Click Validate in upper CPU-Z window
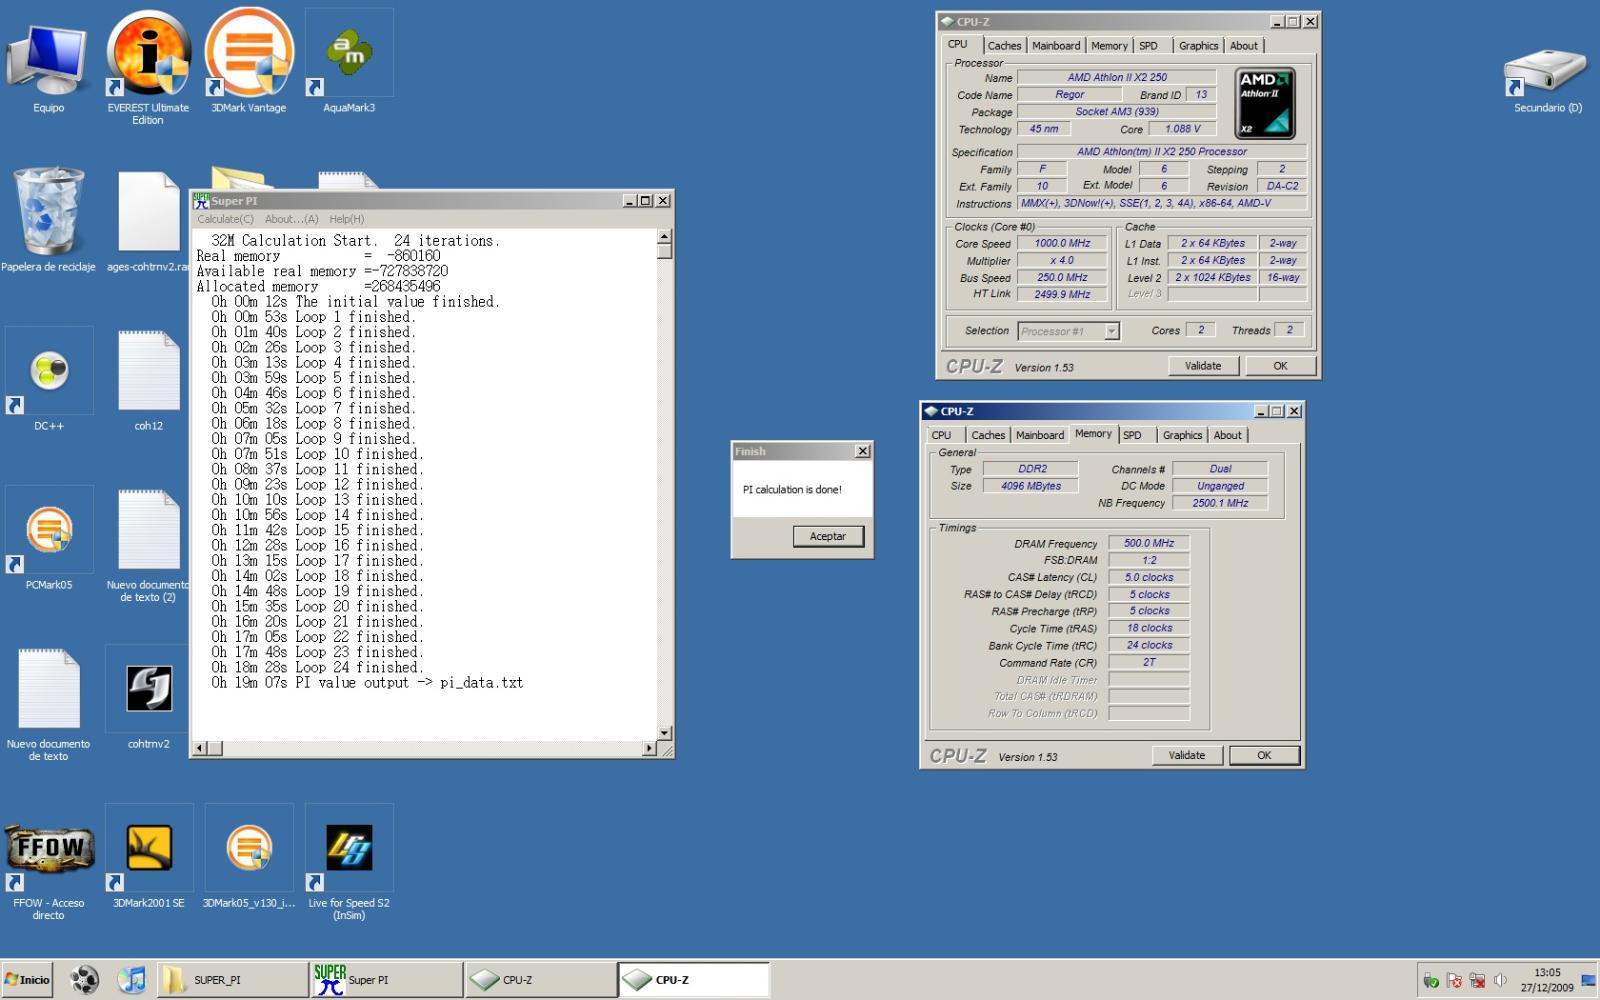The height and width of the screenshot is (1000, 1600). [x=1203, y=366]
